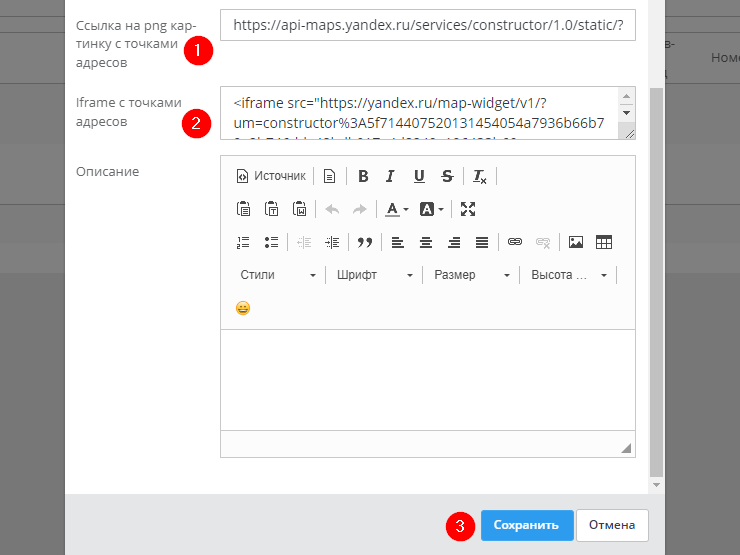The height and width of the screenshot is (555, 740).
Task: Open the Размер size dropdown
Action: click(x=472, y=275)
